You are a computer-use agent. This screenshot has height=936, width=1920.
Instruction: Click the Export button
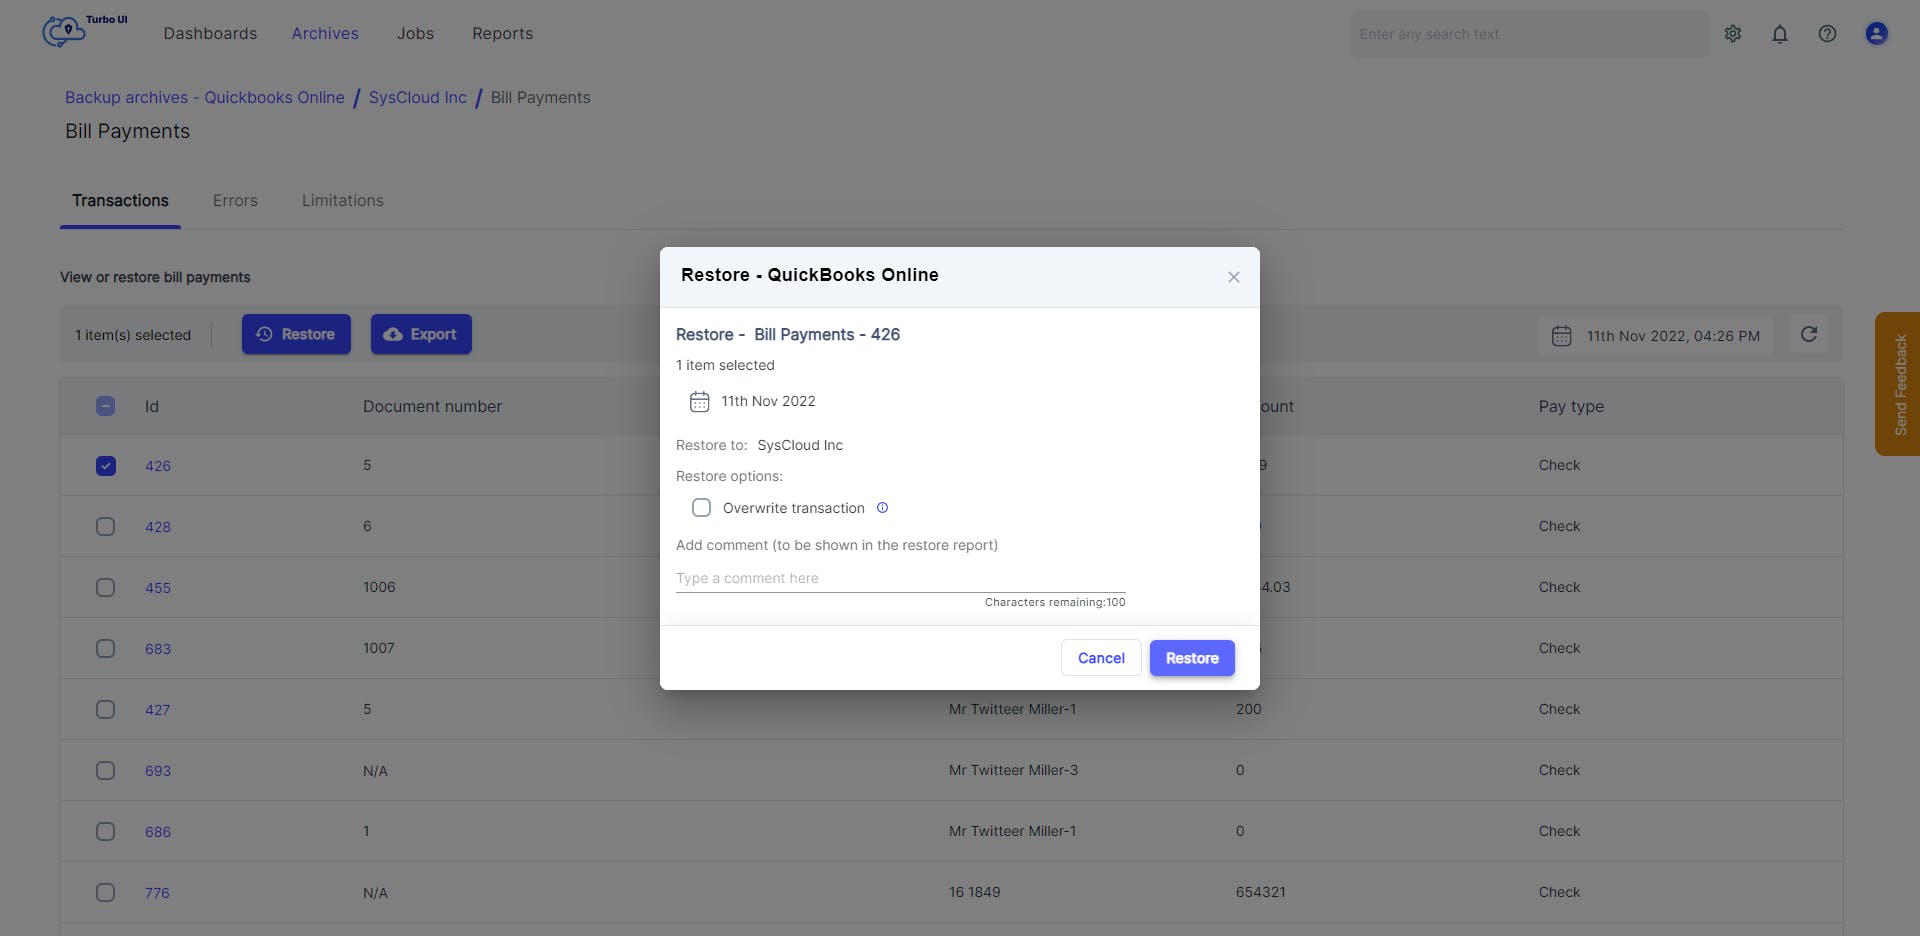coord(421,334)
